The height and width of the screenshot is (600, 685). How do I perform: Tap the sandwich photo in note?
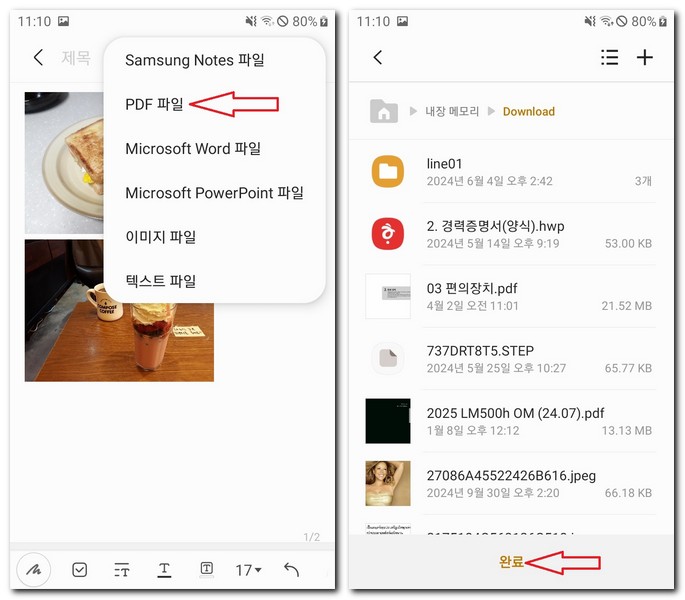point(64,163)
